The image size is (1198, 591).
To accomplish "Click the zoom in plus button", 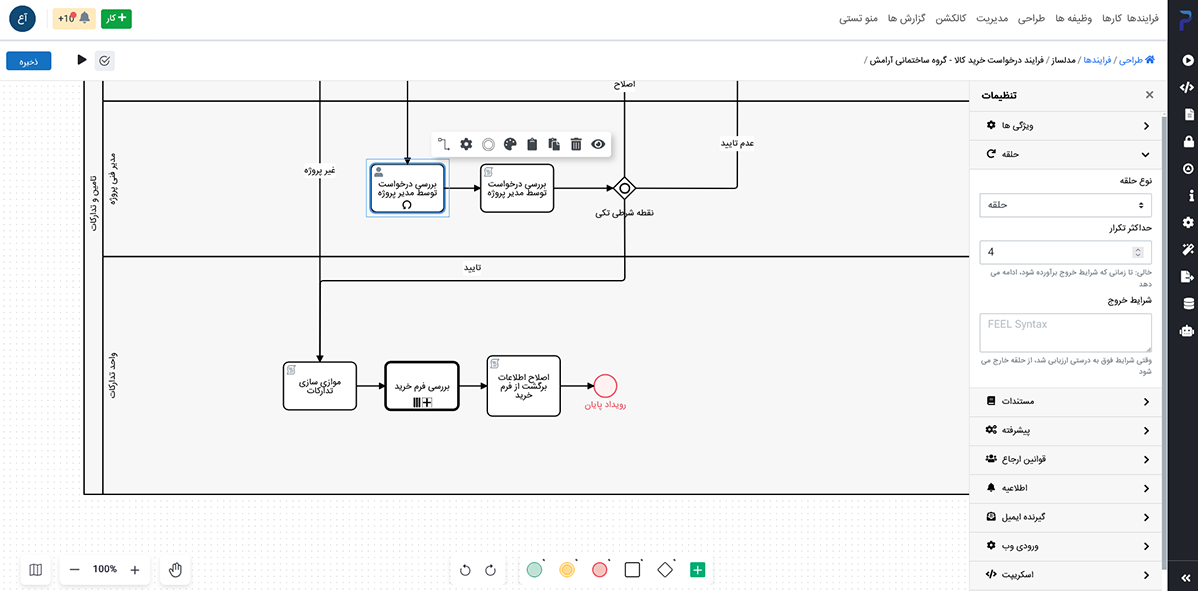I will pos(135,569).
